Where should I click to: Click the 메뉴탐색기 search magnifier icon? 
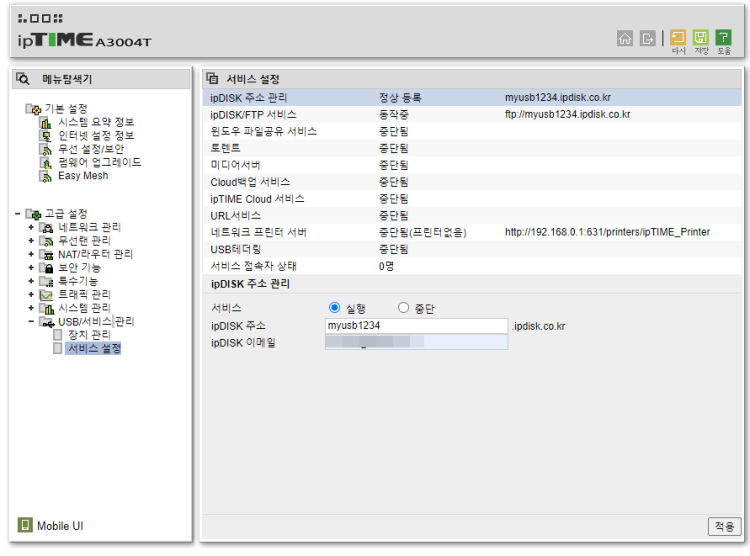point(24,79)
